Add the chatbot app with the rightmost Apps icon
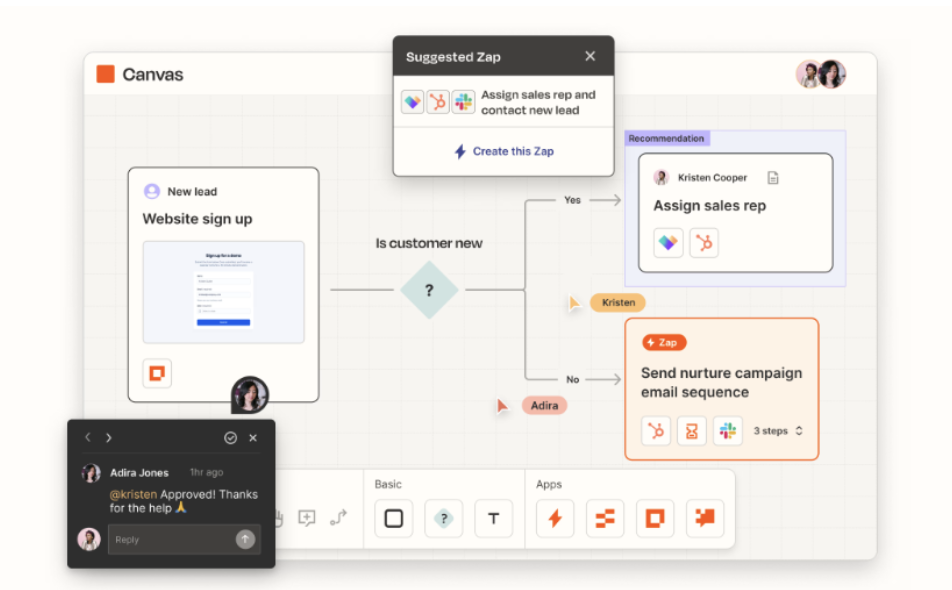Screen dimensions: 952x590 pos(705,518)
